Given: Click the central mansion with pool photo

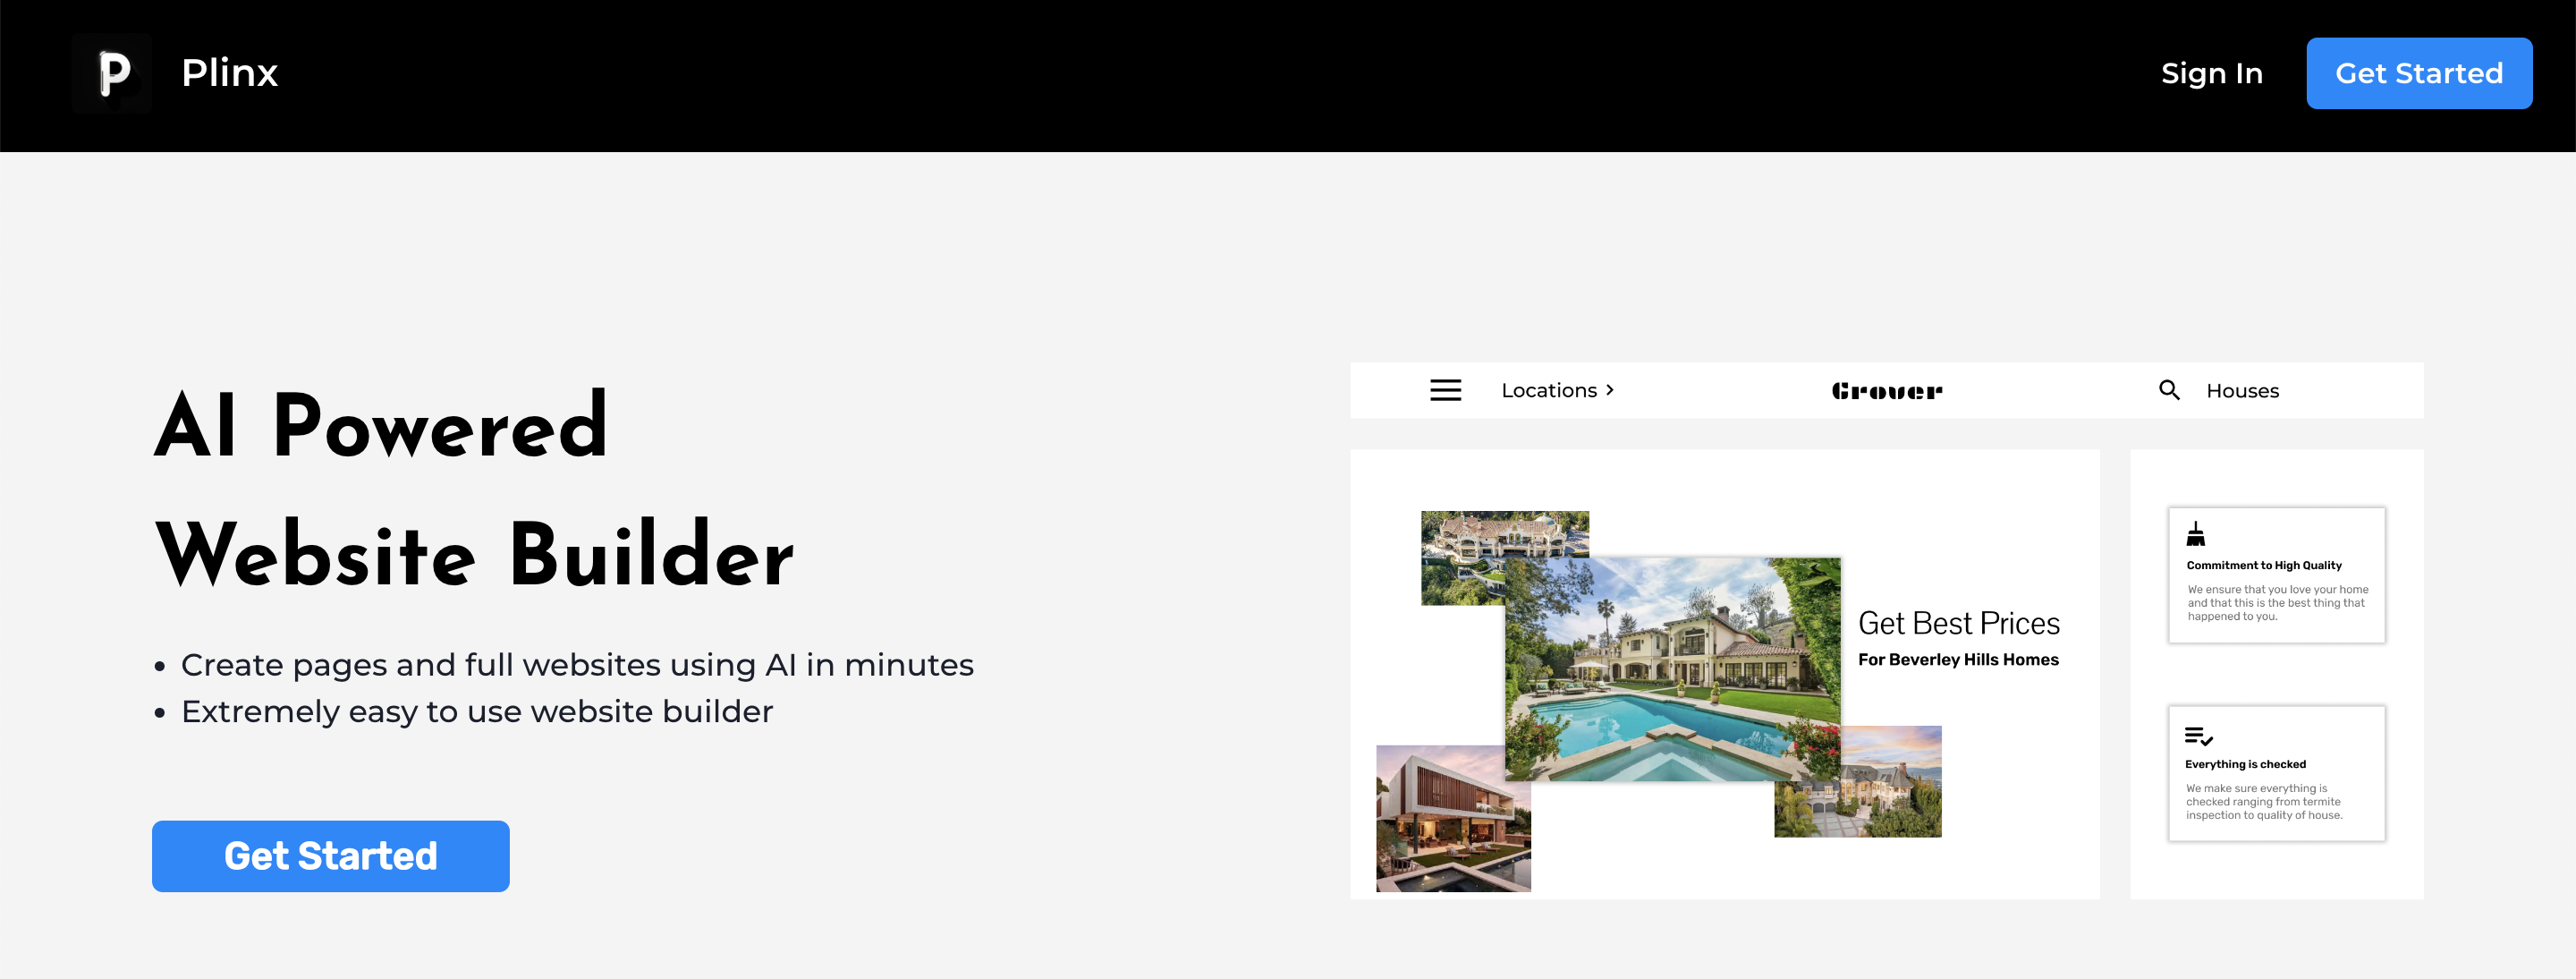Looking at the screenshot, I should [x=1672, y=669].
